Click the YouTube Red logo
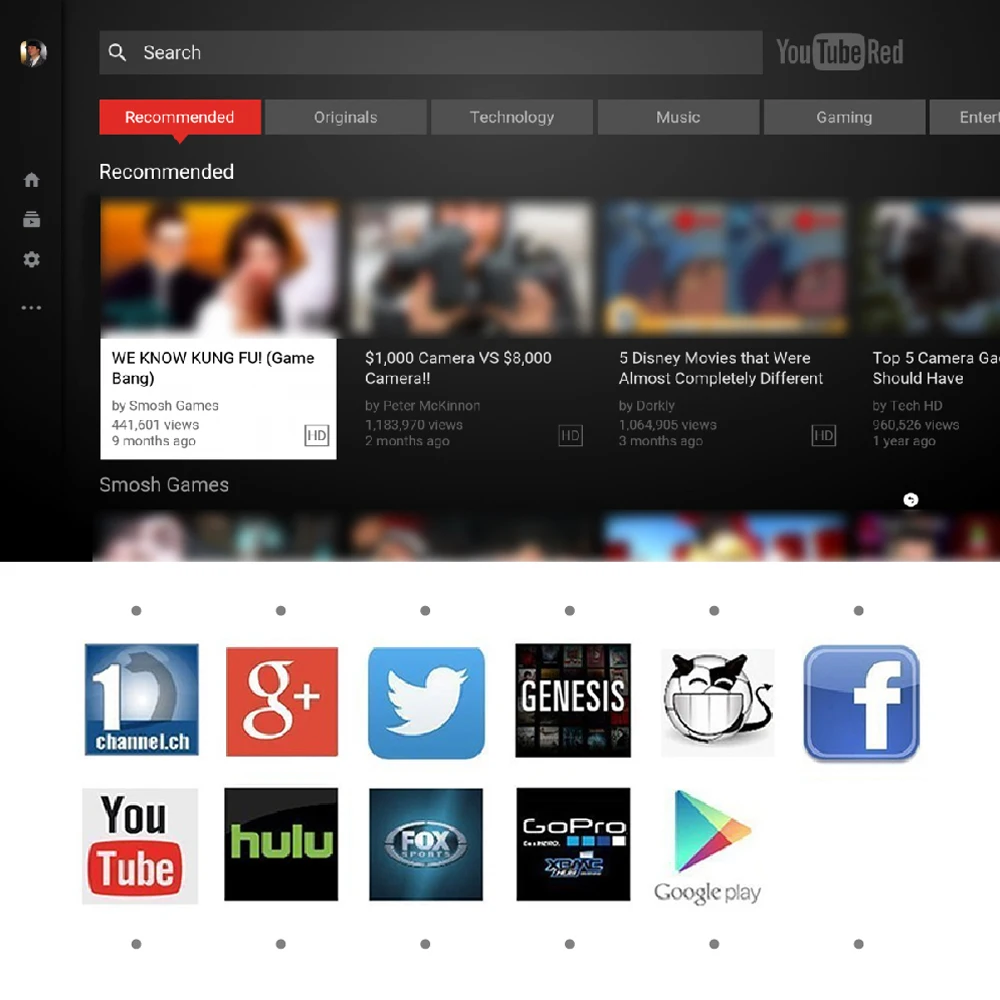1000x1000 pixels. coord(839,52)
